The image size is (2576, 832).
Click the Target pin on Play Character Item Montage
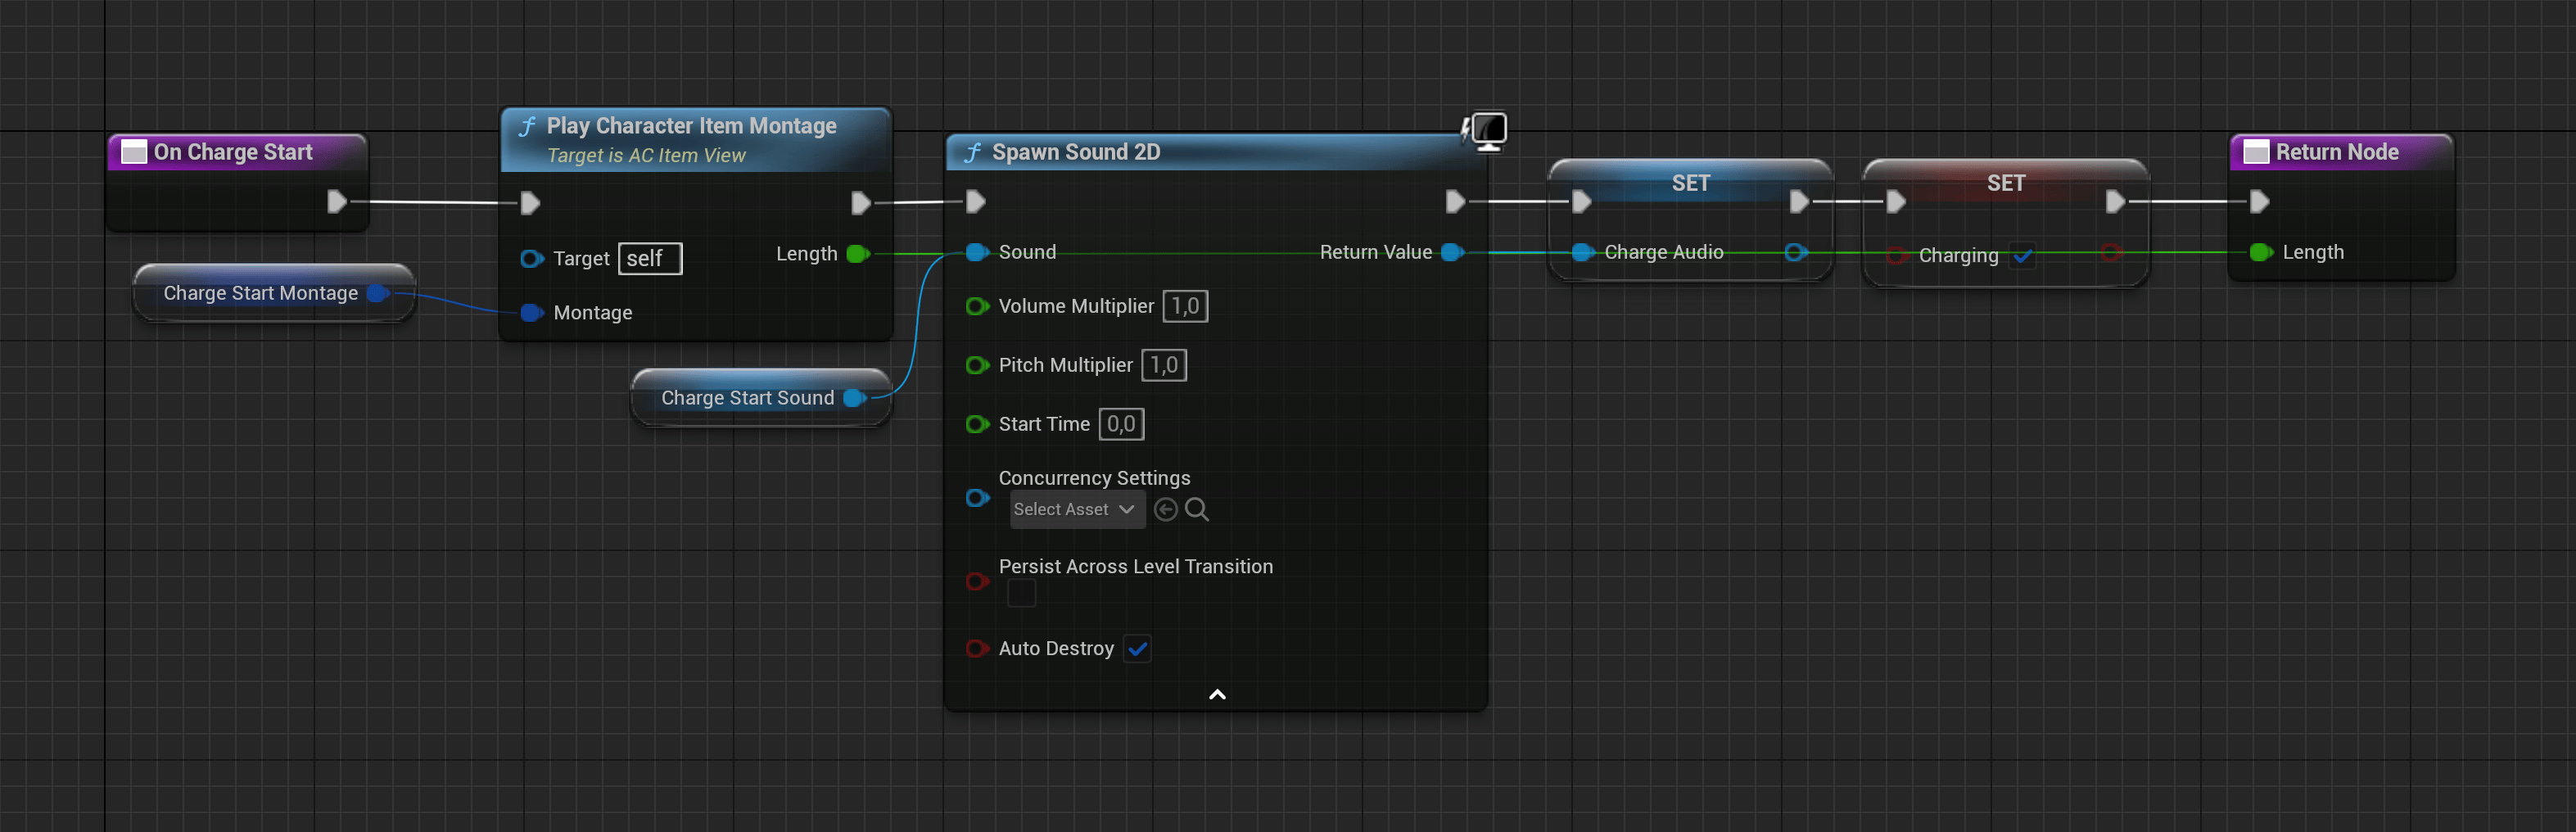point(532,259)
